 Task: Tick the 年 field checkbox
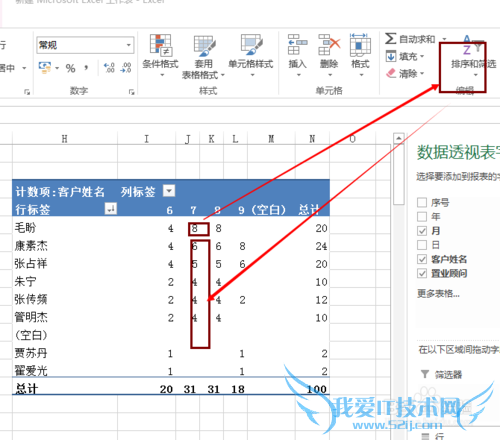pos(422,216)
